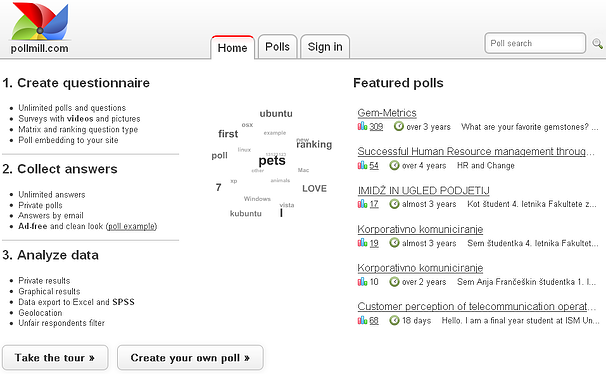
Task: Focus the Poll search input field
Action: coord(535,43)
